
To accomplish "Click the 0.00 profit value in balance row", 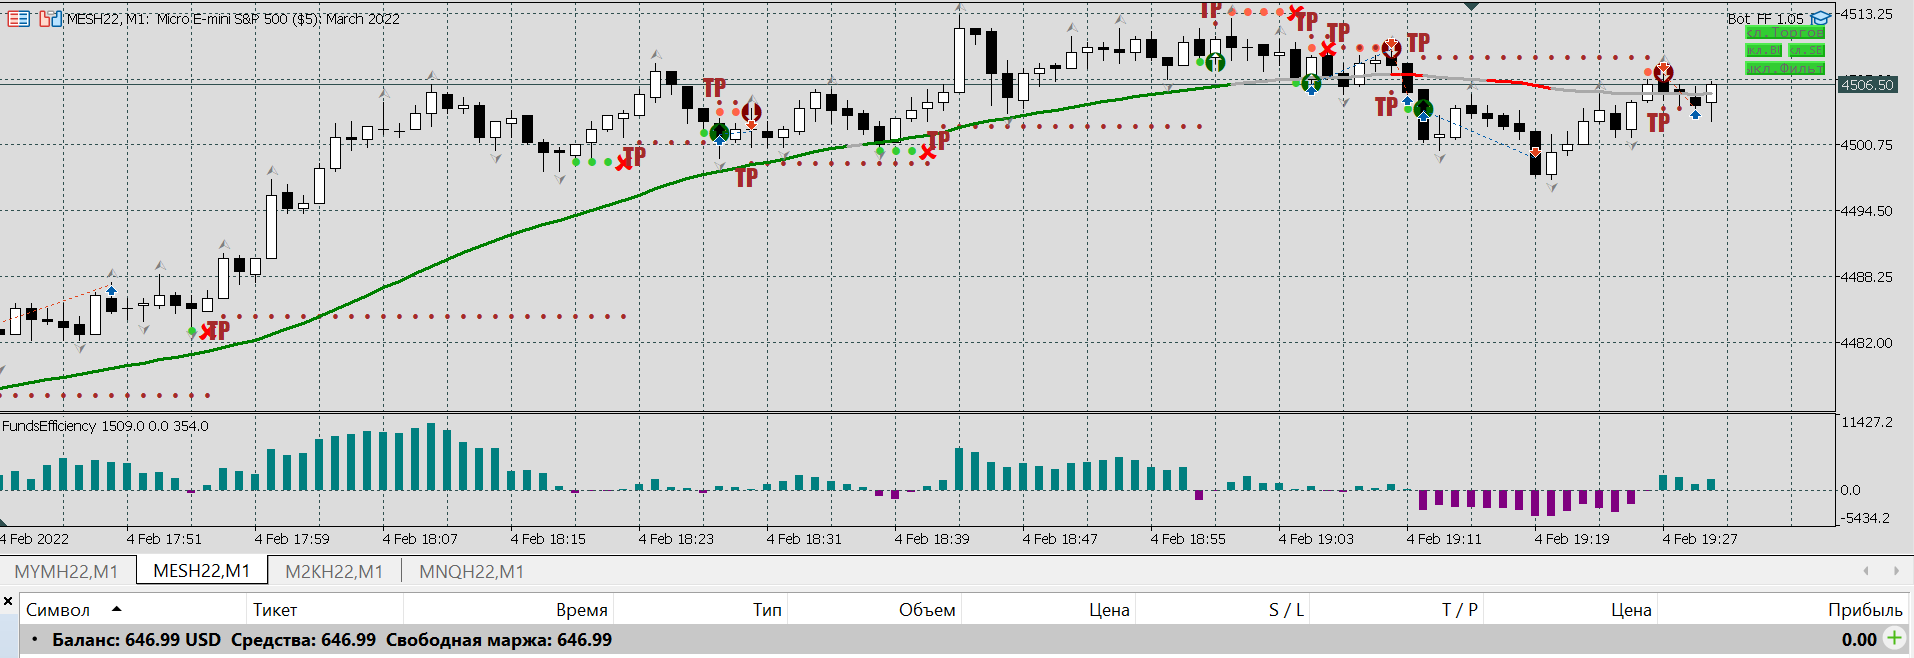I will pos(1859,640).
